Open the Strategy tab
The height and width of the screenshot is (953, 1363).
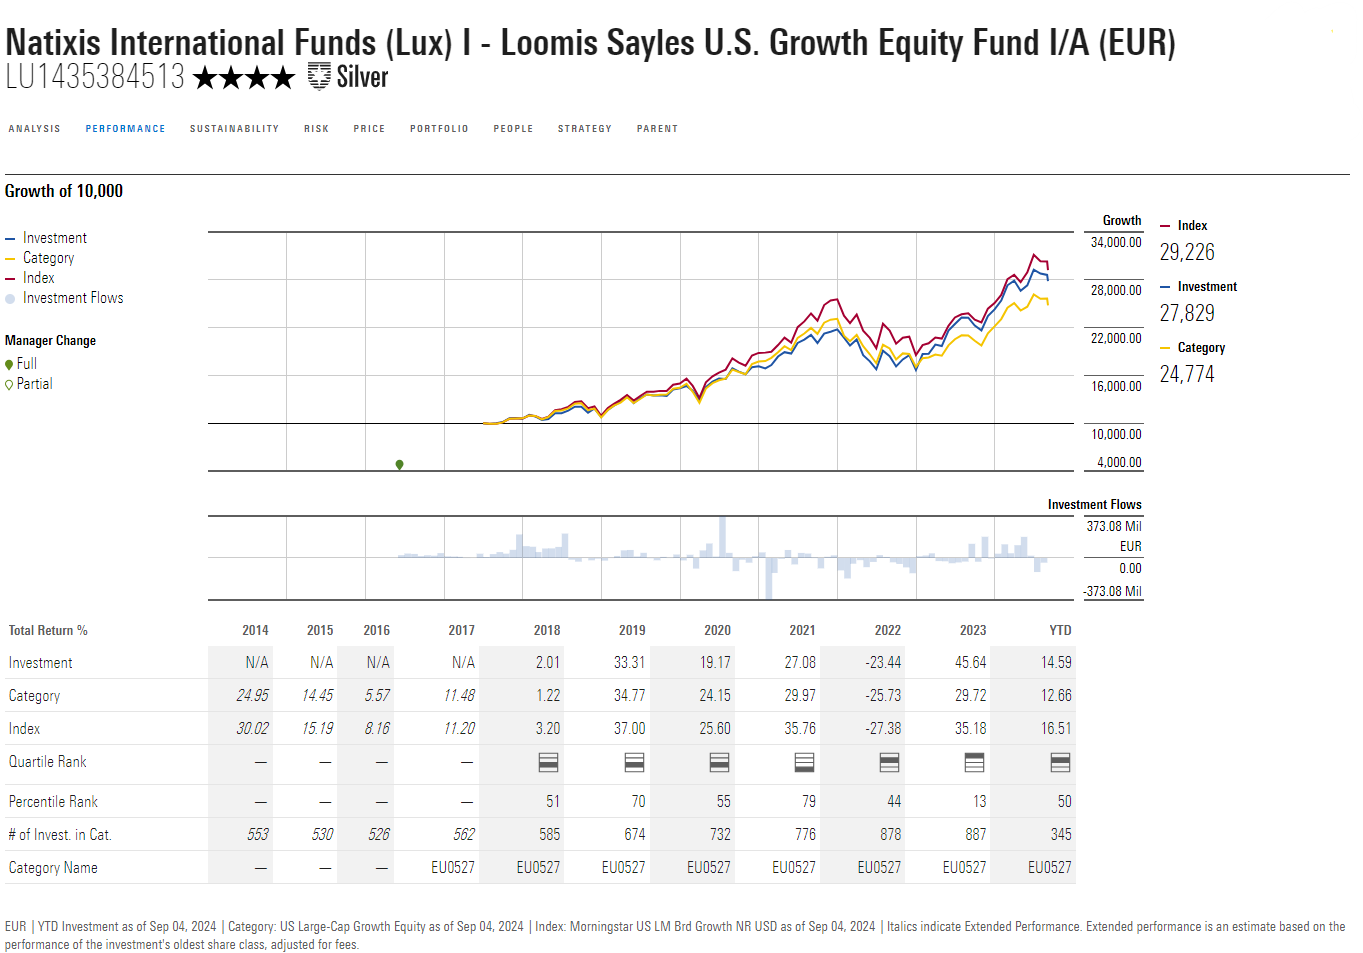click(x=585, y=129)
